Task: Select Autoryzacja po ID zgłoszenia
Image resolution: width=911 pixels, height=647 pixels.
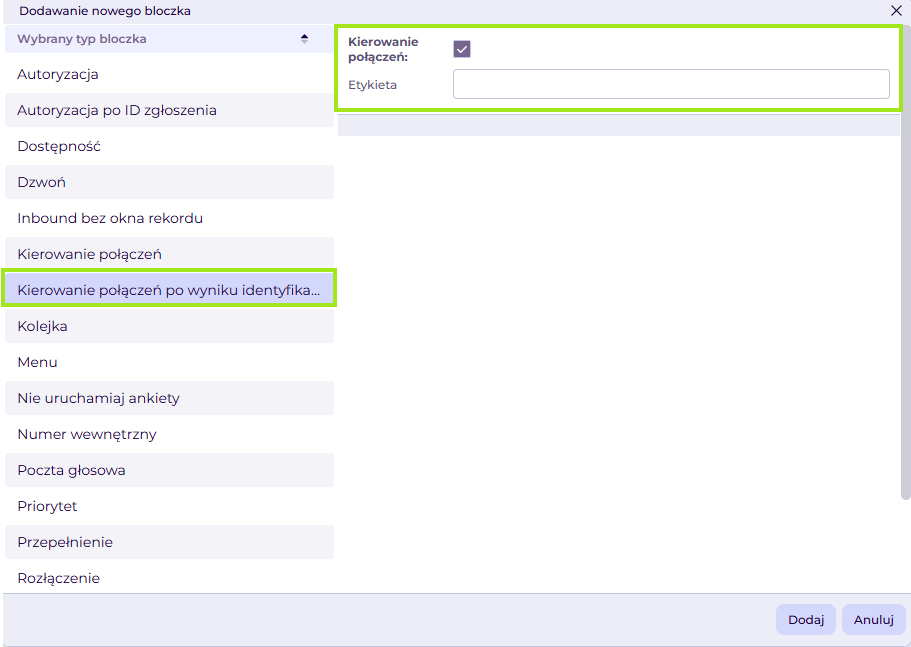Action: click(169, 110)
